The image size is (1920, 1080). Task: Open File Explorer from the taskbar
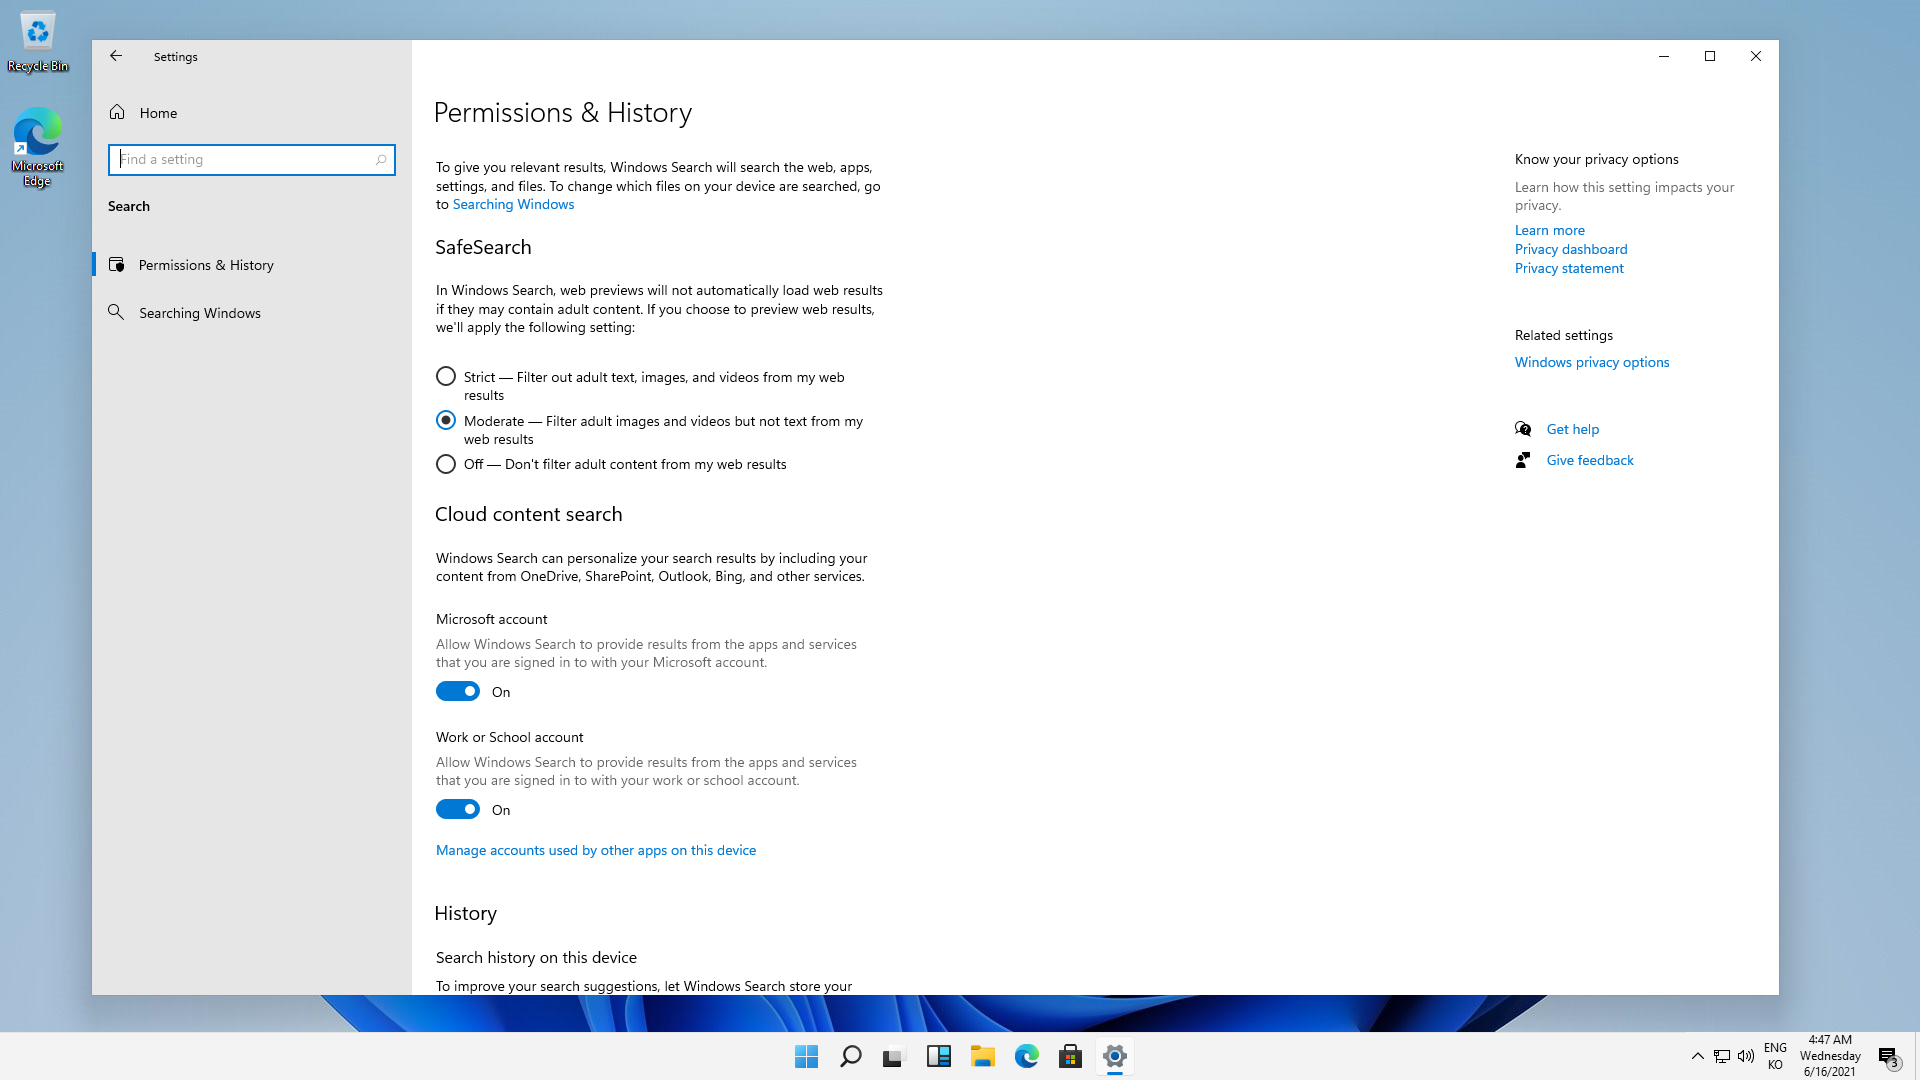click(982, 1056)
